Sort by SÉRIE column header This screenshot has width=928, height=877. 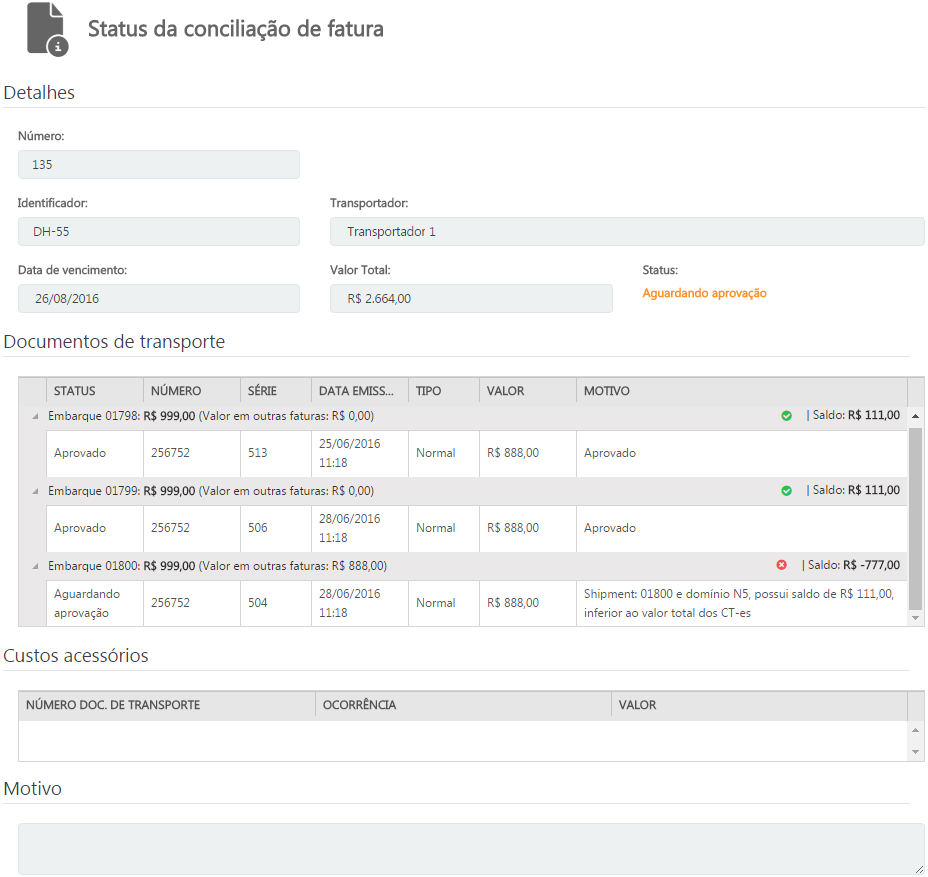276,391
